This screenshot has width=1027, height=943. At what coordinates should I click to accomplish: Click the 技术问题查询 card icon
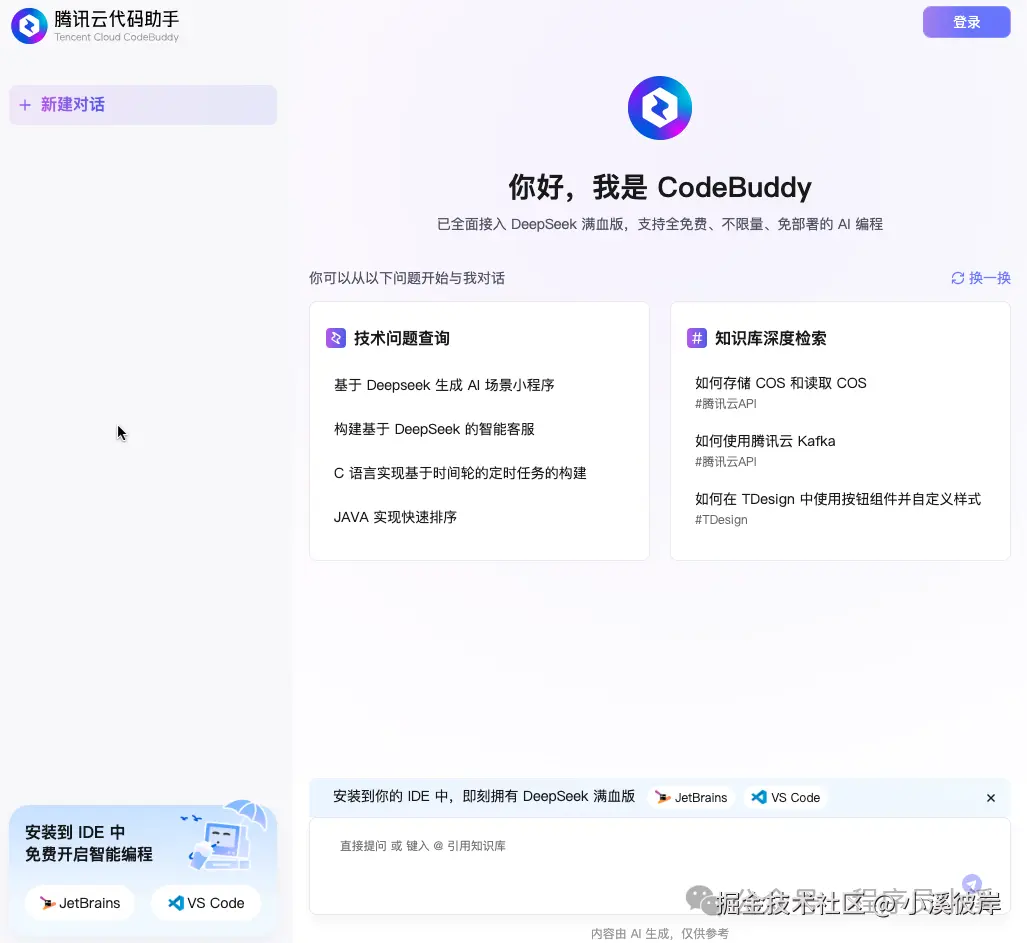336,338
